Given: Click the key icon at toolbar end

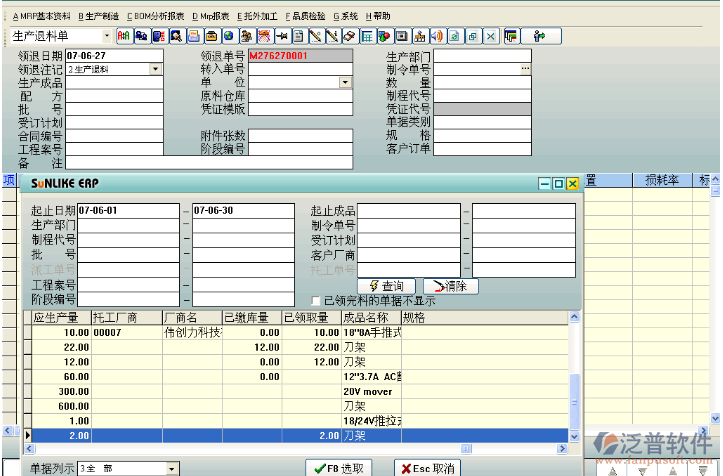Looking at the screenshot, I should (x=539, y=36).
